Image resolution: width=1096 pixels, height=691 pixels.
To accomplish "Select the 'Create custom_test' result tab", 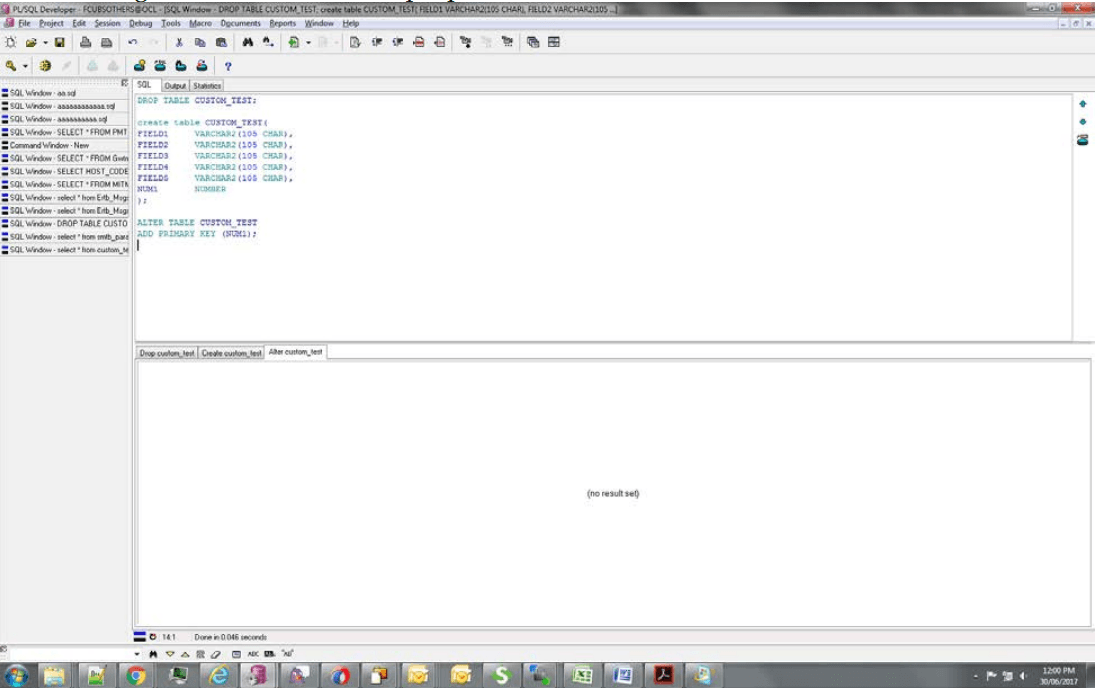I will coord(231,353).
